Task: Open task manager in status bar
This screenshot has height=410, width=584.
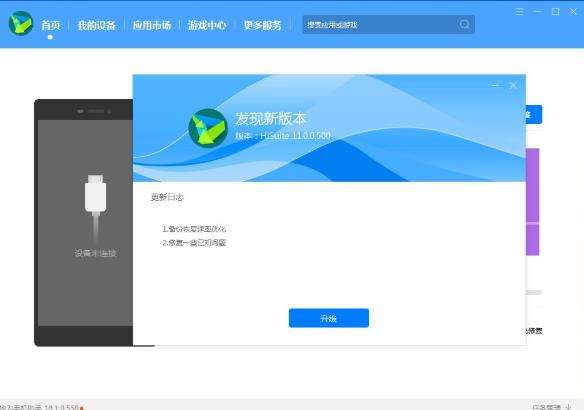Action: (546, 407)
